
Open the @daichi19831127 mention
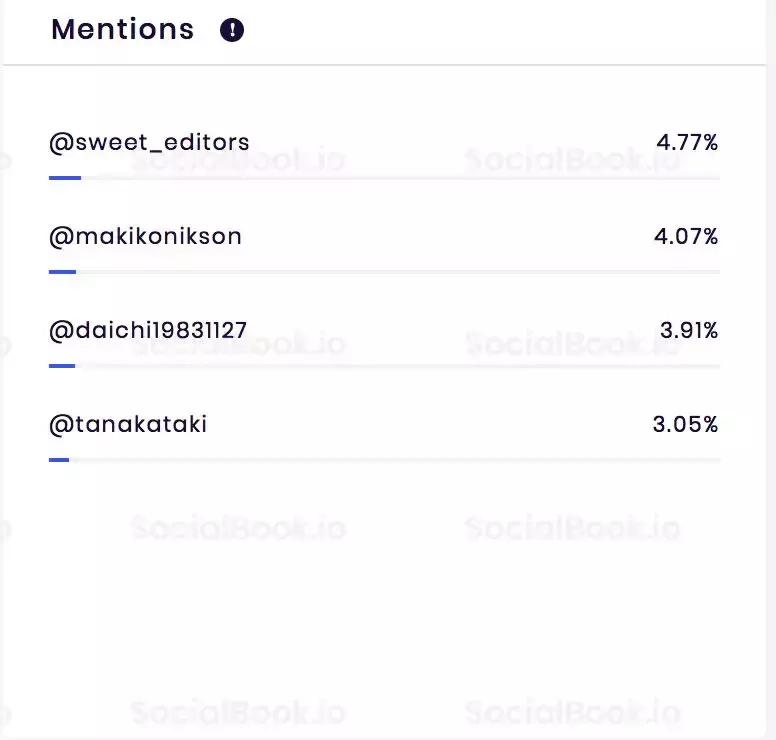(x=148, y=330)
